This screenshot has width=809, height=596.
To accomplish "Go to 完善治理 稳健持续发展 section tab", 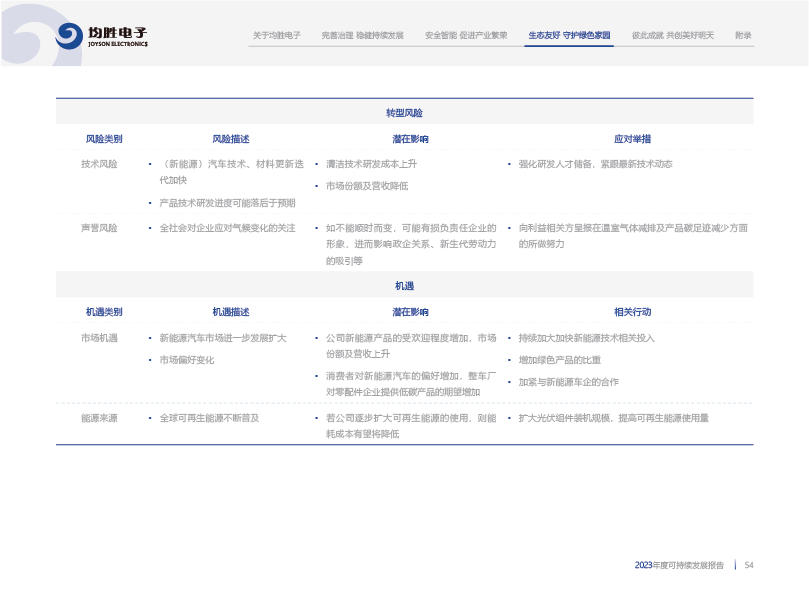I will point(363,35).
